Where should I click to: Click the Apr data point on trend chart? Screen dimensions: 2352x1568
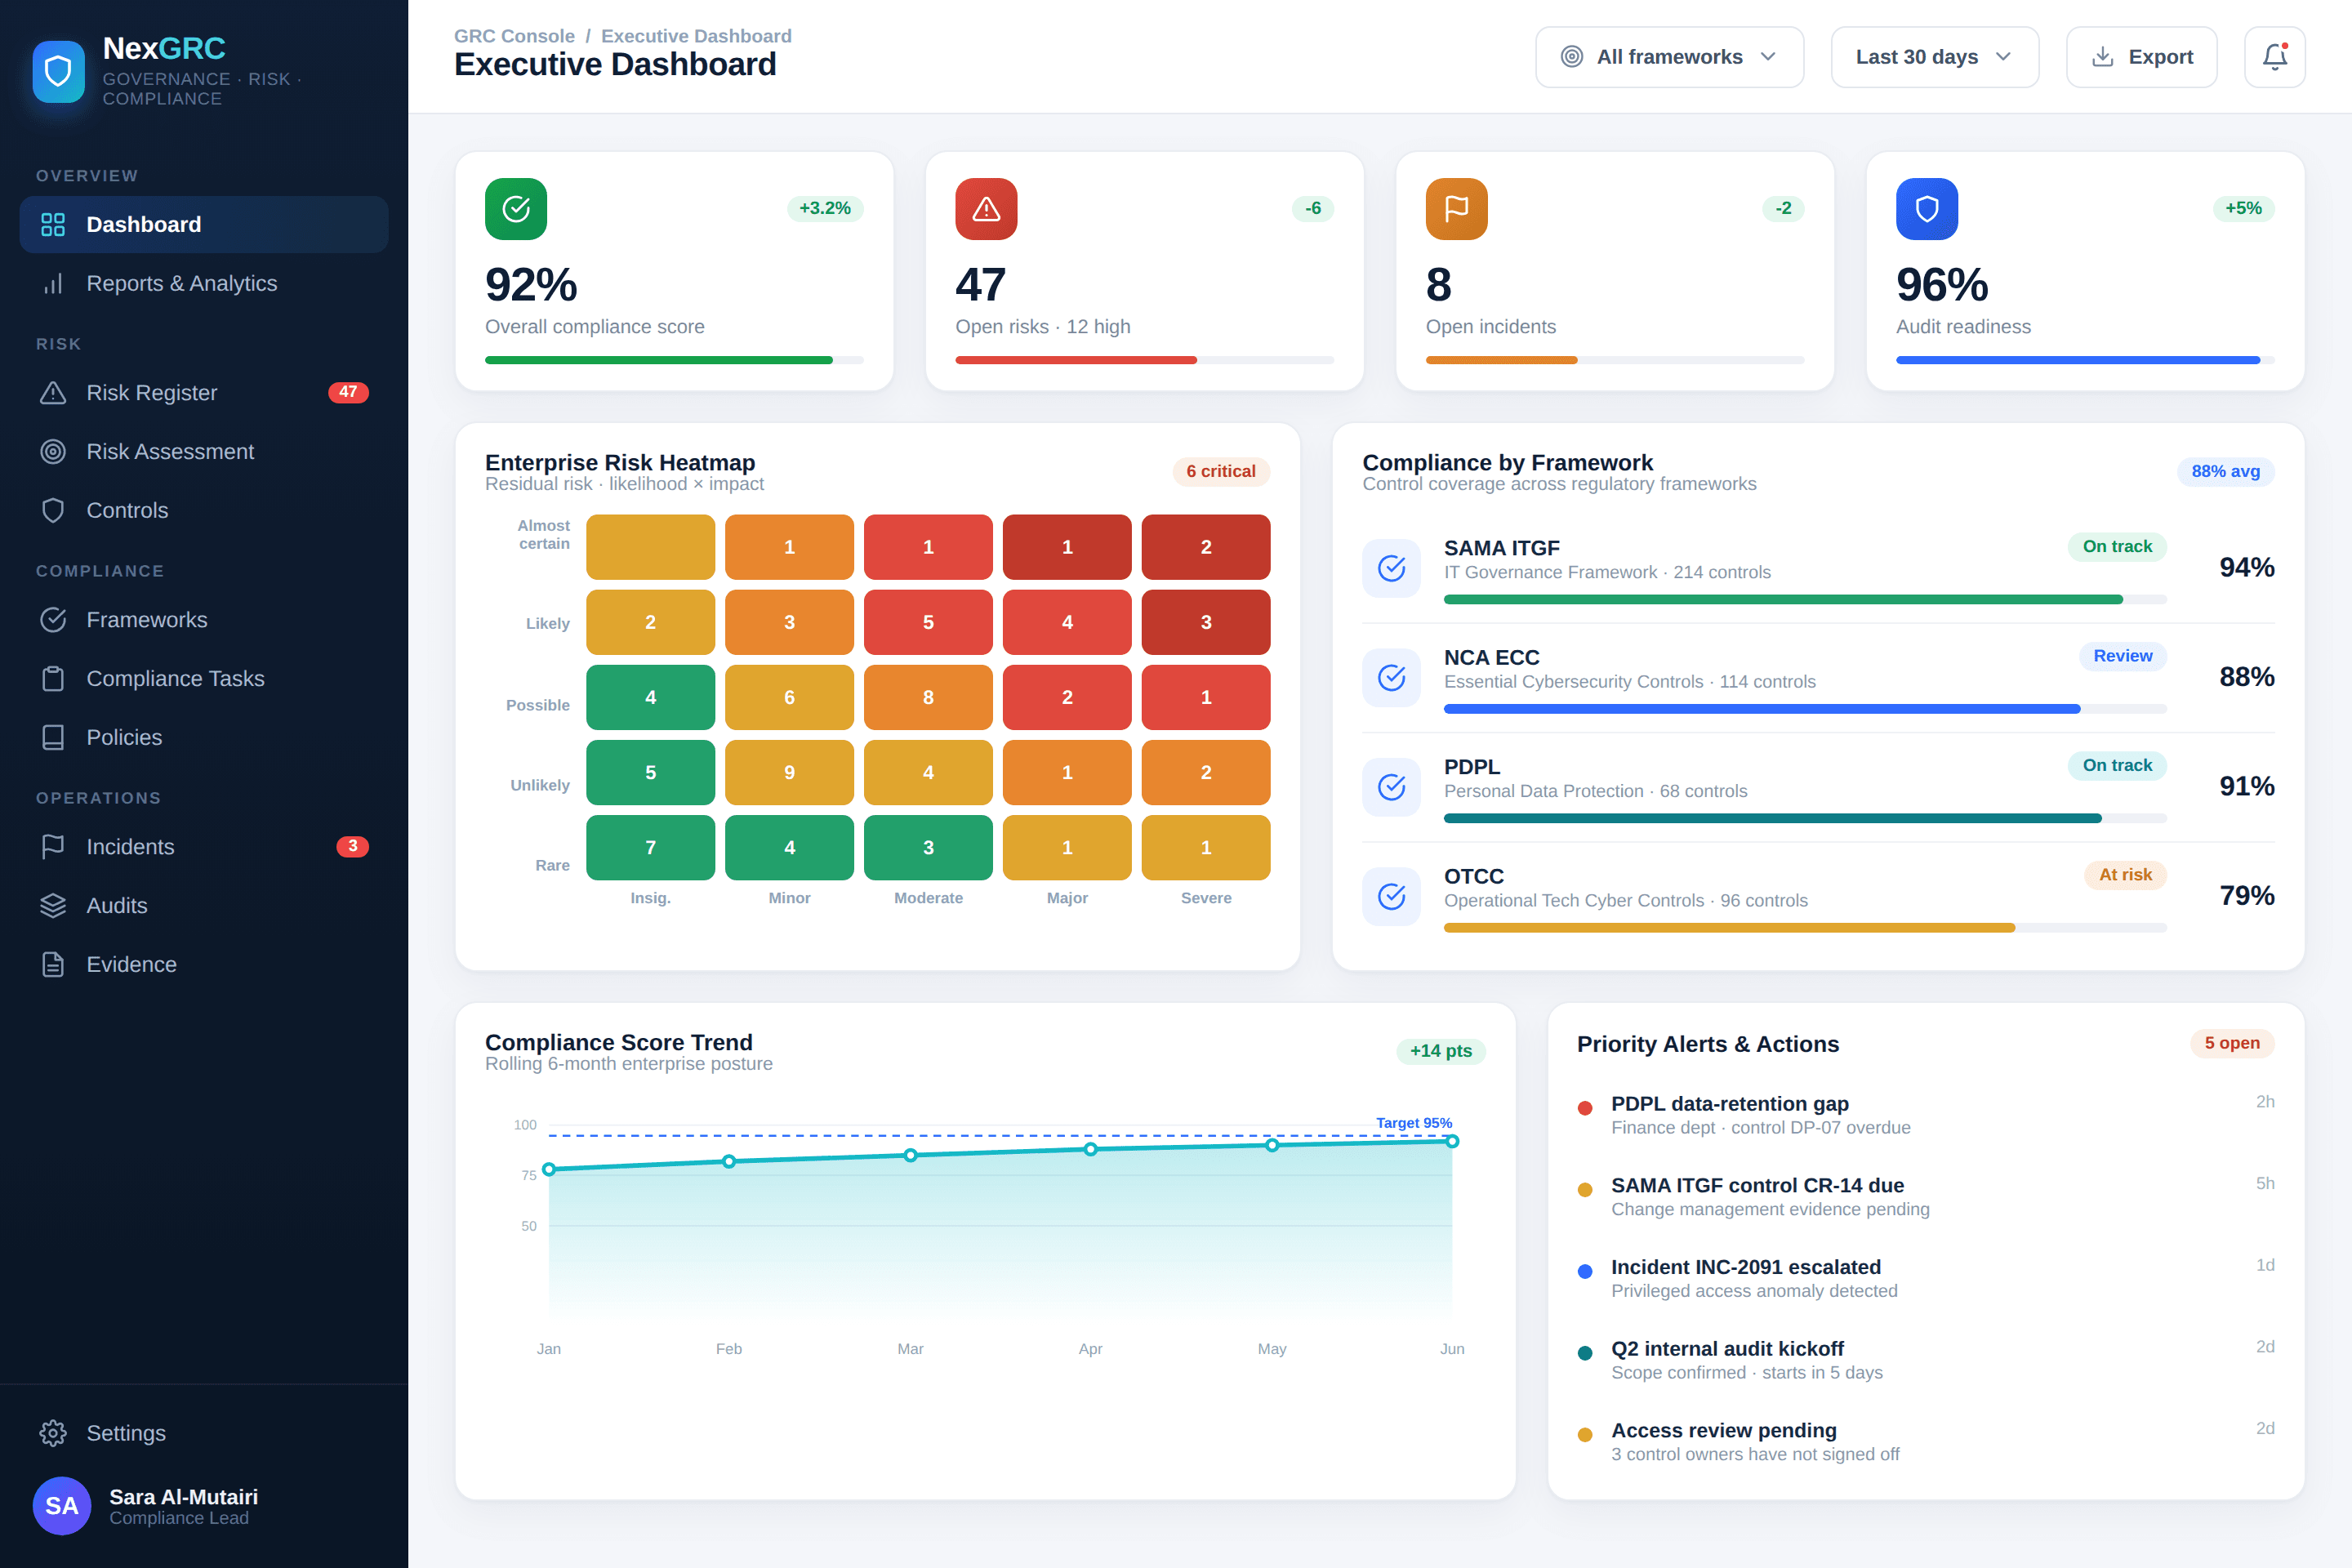tap(1090, 1149)
